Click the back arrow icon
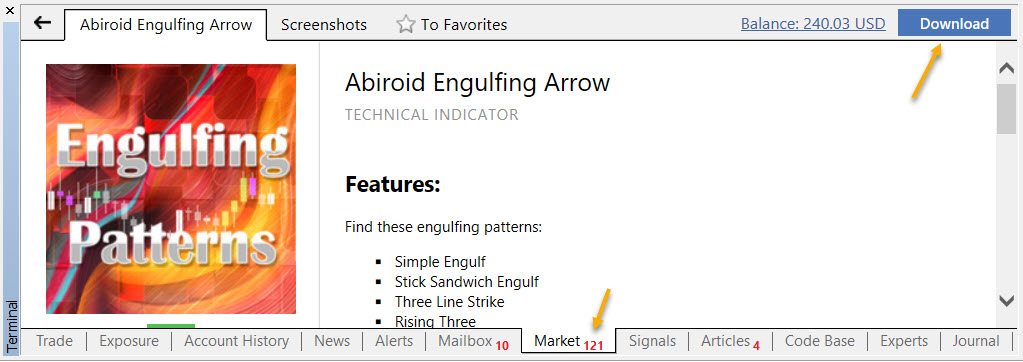This screenshot has width=1023, height=362. click(x=42, y=23)
